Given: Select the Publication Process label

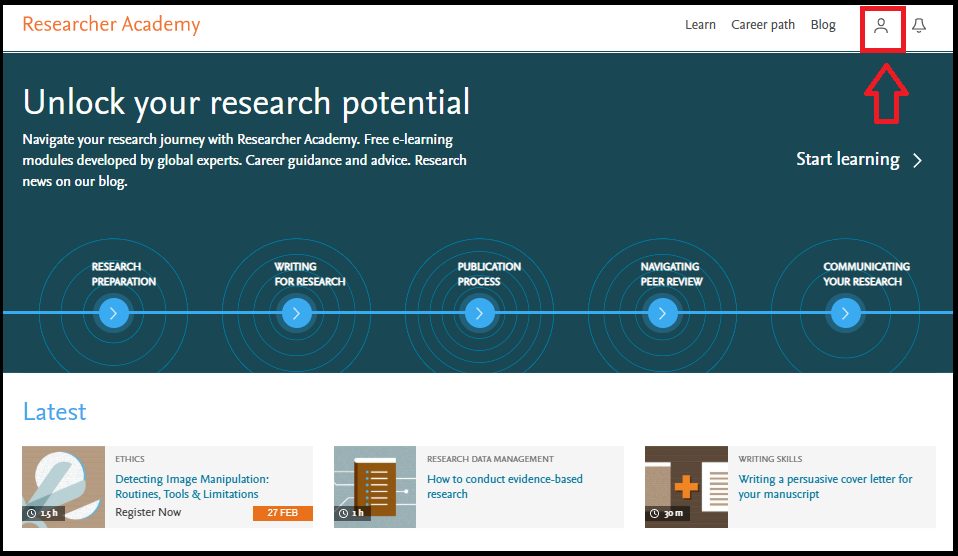Looking at the screenshot, I should coord(489,274).
